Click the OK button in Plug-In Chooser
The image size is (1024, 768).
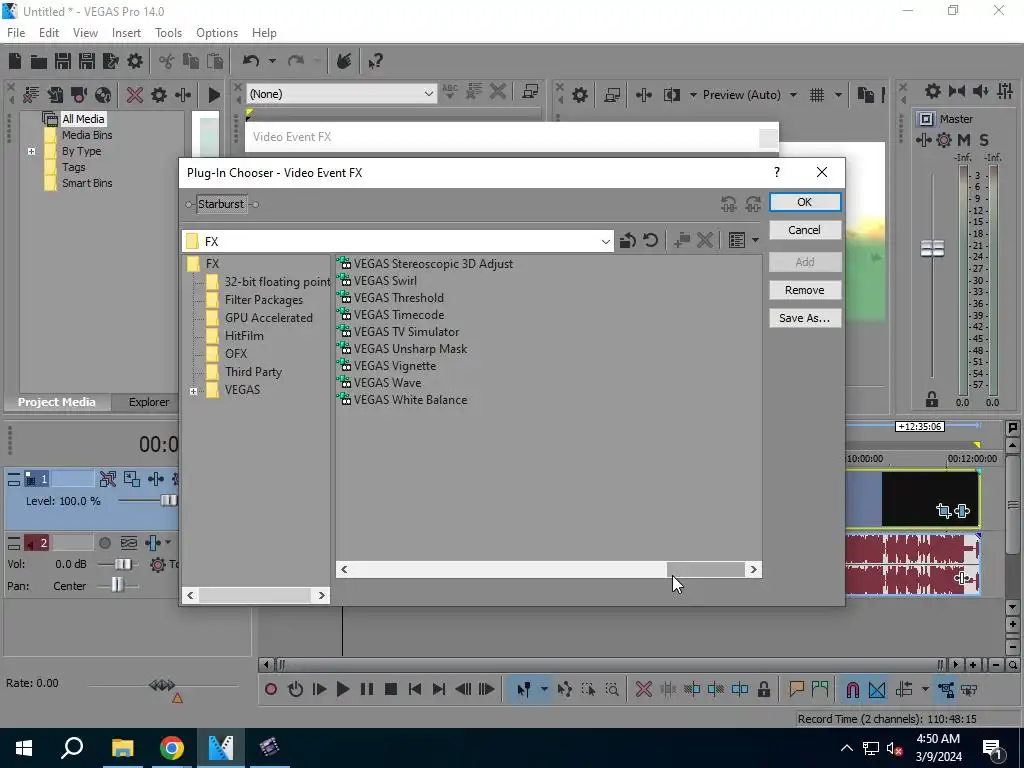click(x=805, y=202)
